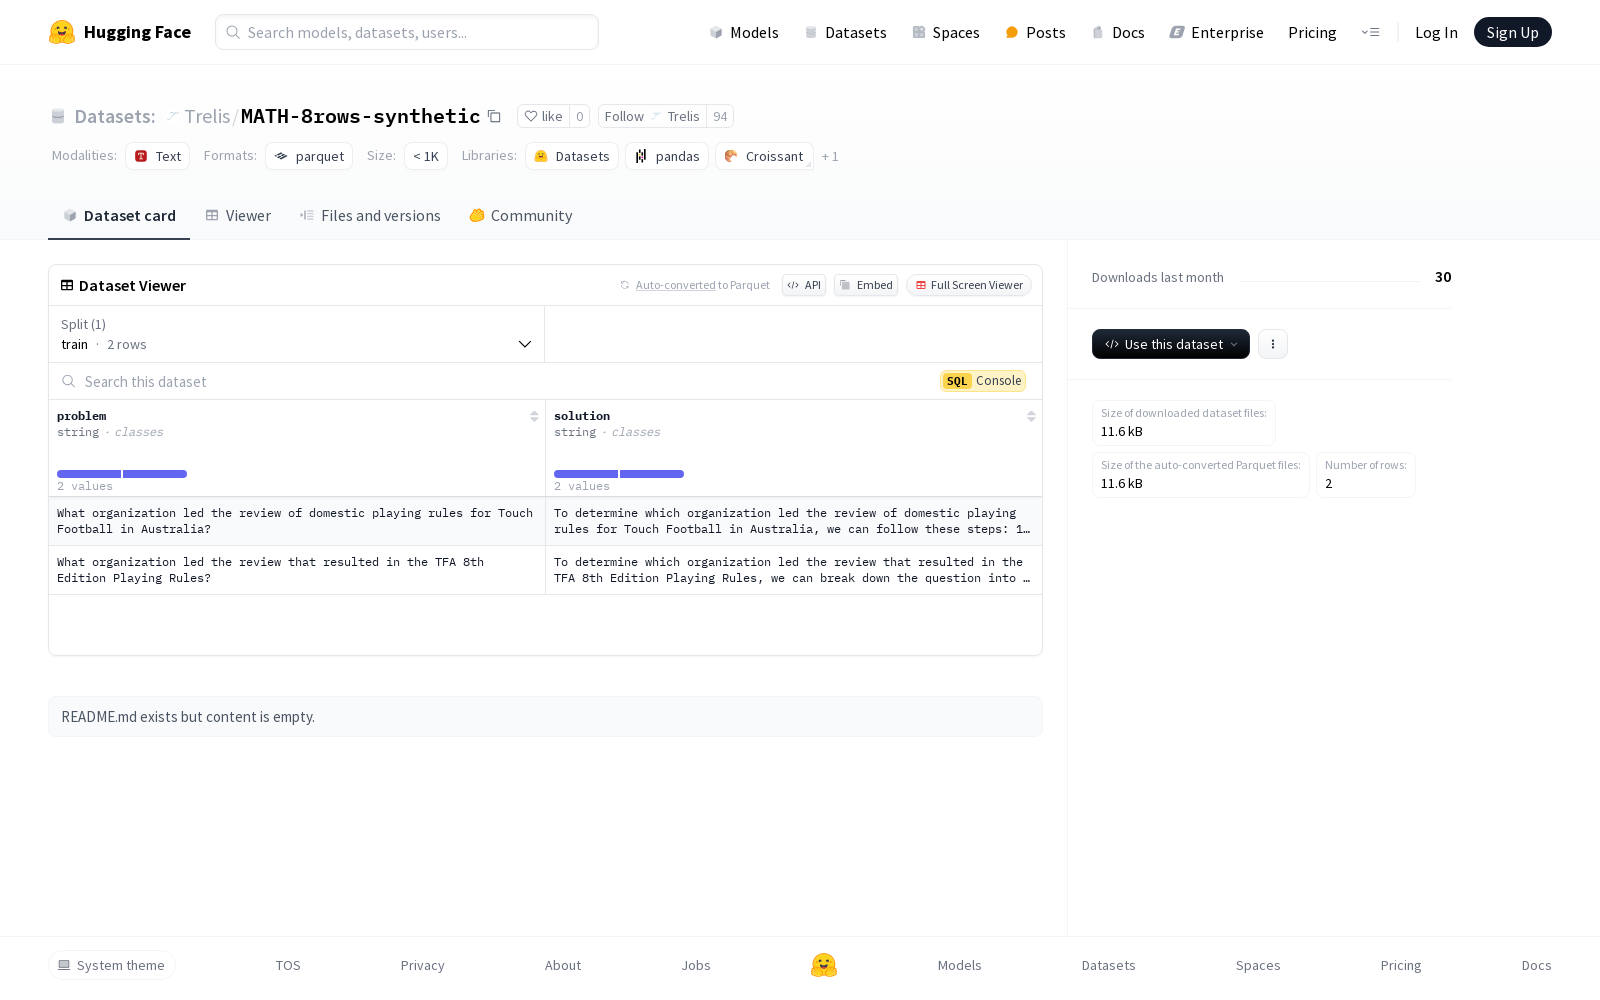
Task: Click the pandas library tag
Action: (x=667, y=156)
